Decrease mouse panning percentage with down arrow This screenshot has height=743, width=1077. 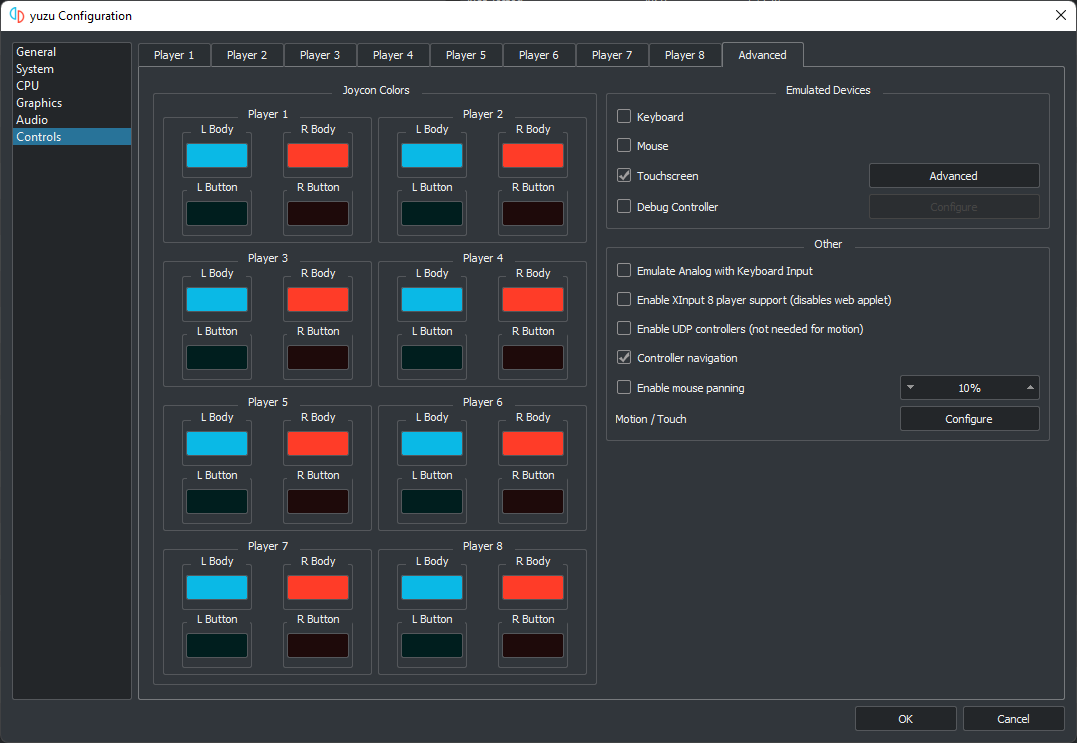point(911,388)
